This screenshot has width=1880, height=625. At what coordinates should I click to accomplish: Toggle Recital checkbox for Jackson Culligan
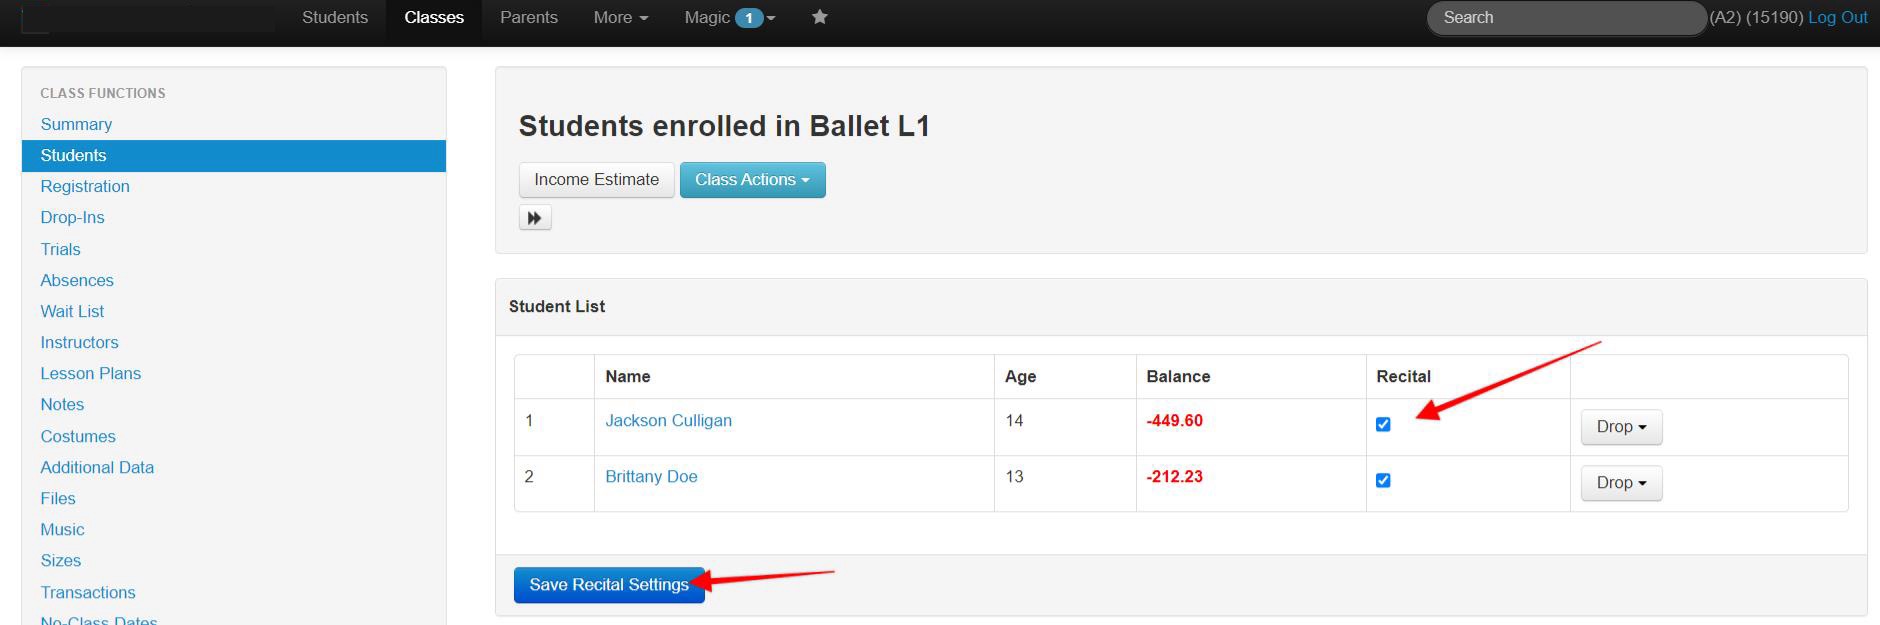tap(1383, 424)
